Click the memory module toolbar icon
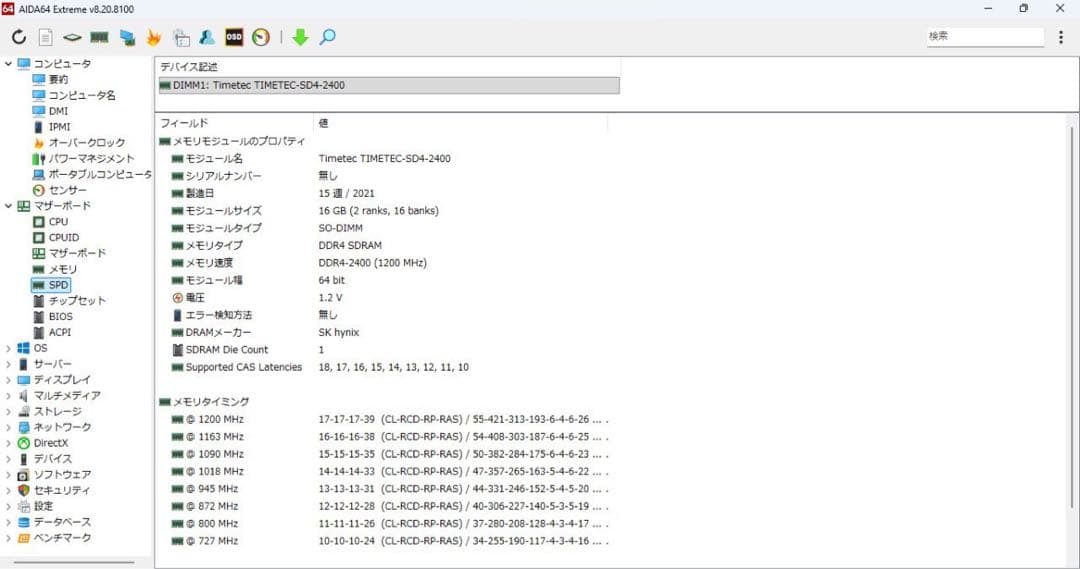 point(99,37)
